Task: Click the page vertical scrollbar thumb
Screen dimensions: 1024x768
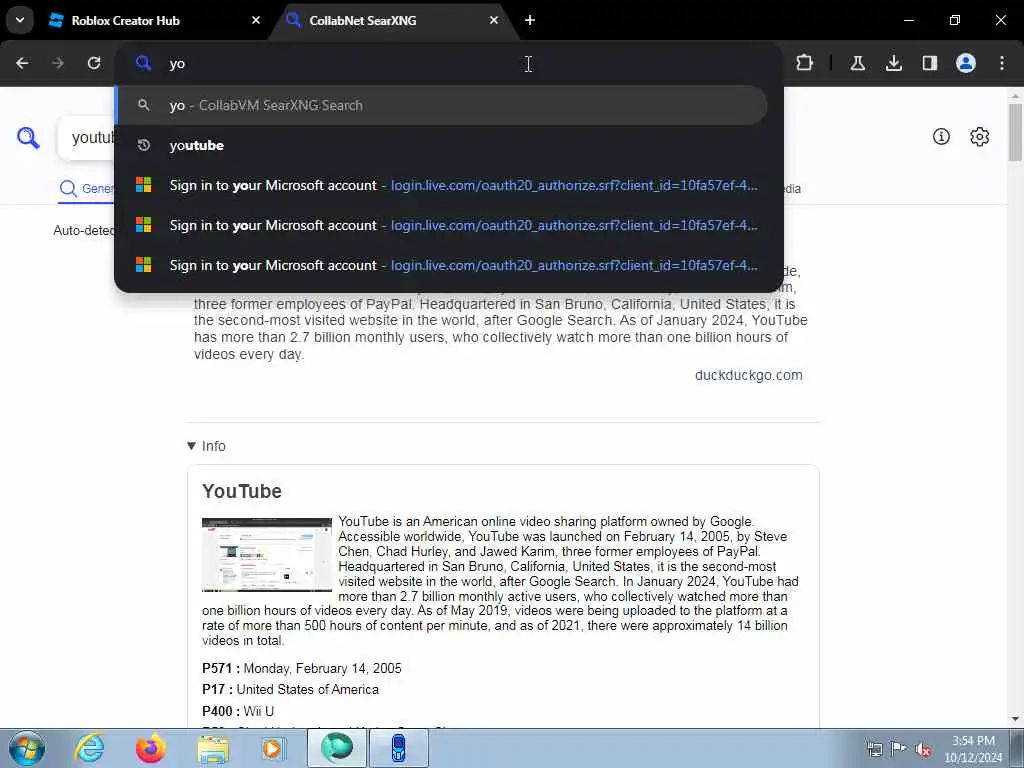Action: 1016,132
